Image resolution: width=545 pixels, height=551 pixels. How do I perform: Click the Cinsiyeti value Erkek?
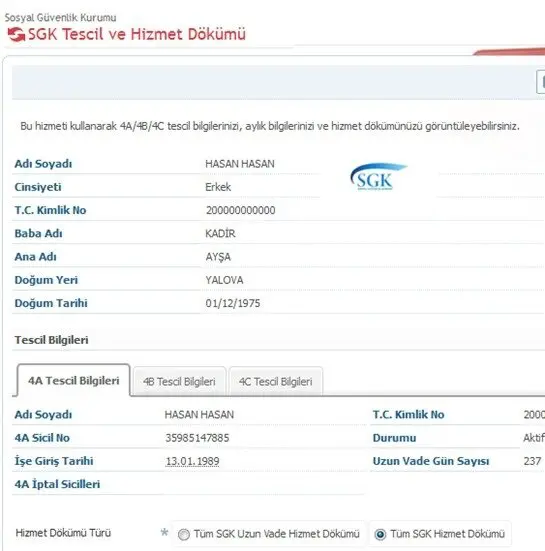pos(218,187)
